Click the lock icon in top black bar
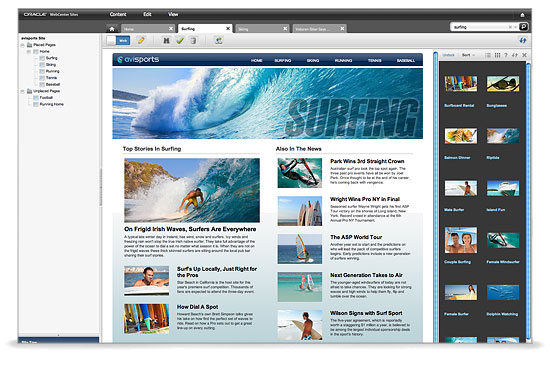Screen dimensions: 550x367 coord(522,15)
